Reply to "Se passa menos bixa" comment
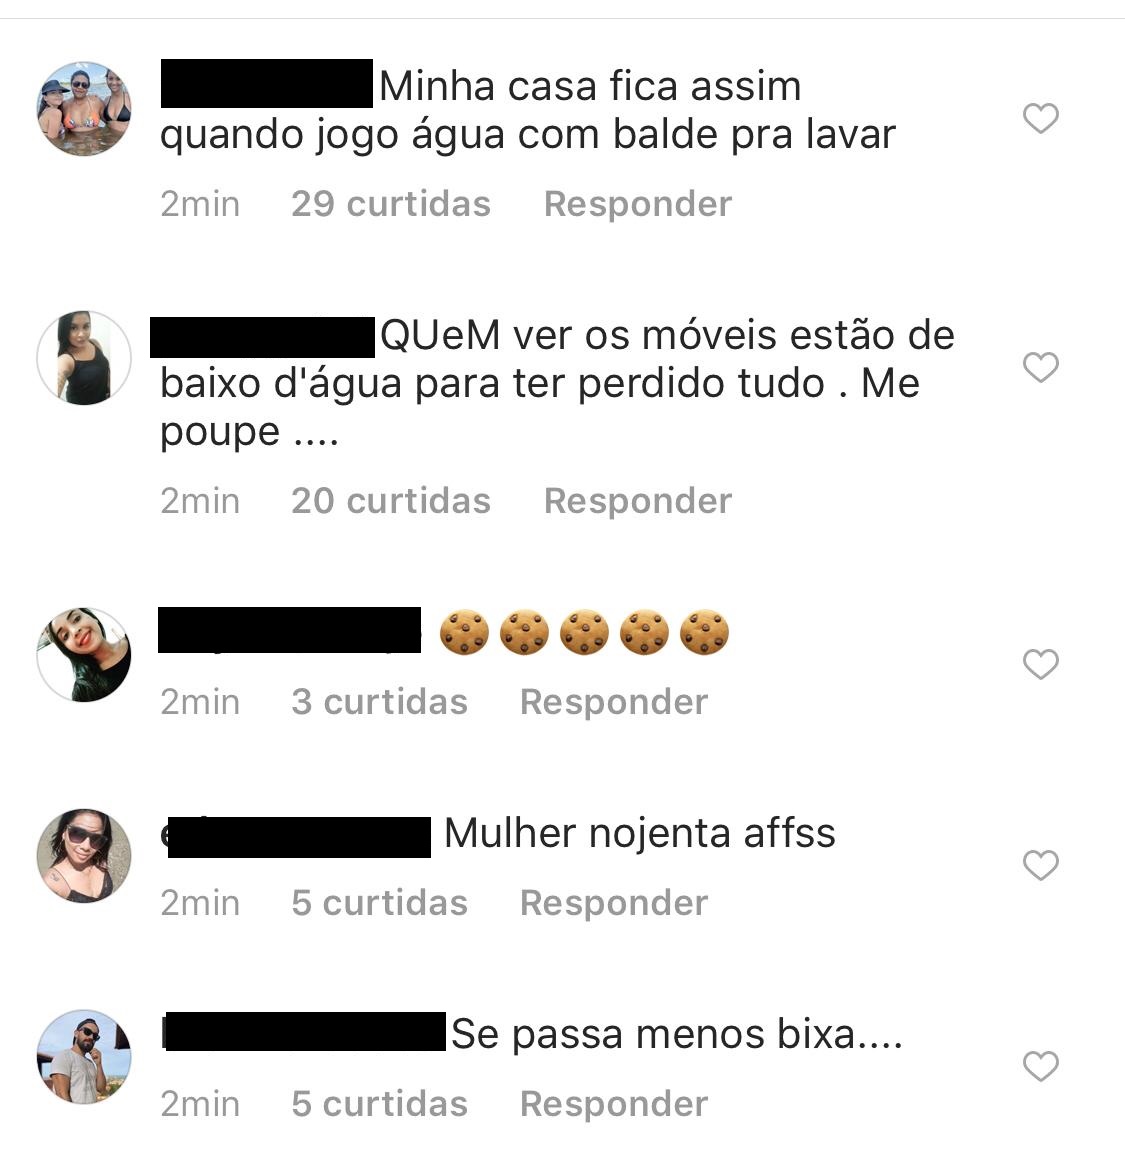 pyautogui.click(x=613, y=1104)
